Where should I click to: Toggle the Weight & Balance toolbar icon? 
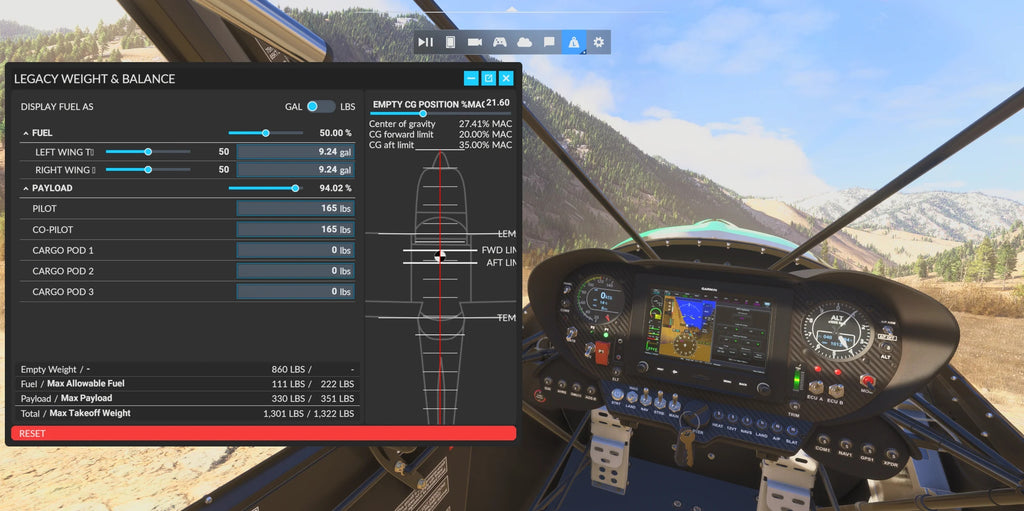tap(574, 42)
